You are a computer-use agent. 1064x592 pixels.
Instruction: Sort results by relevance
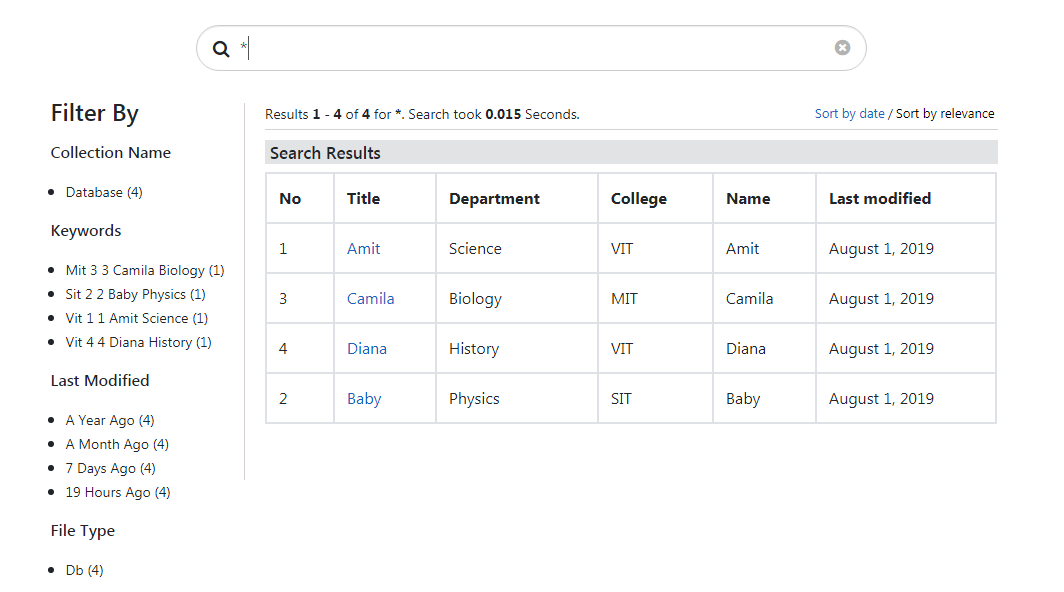(x=945, y=114)
